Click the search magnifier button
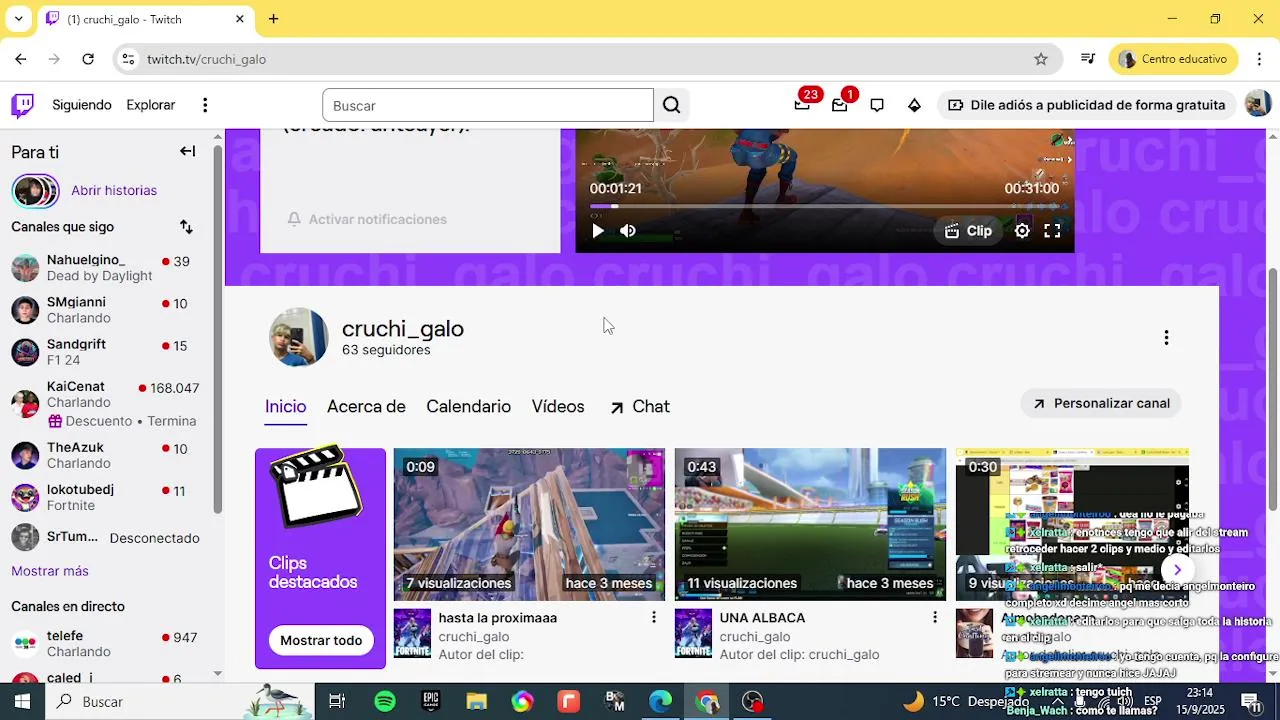The height and width of the screenshot is (720, 1280). [671, 105]
